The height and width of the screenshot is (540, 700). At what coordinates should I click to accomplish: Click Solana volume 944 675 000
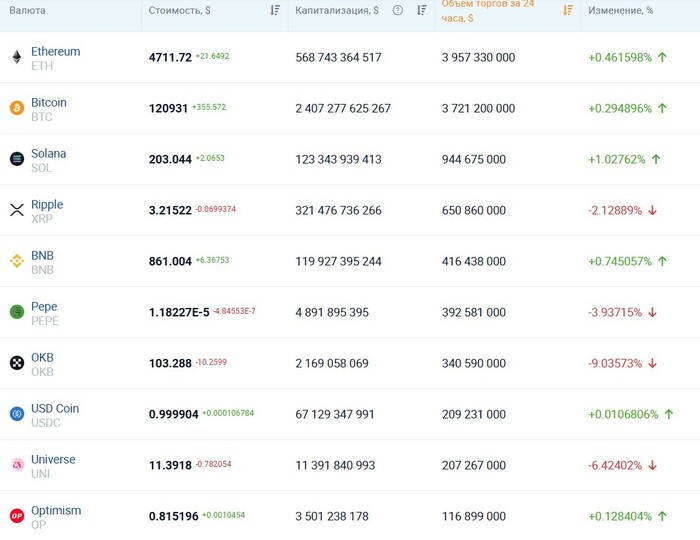474,159
